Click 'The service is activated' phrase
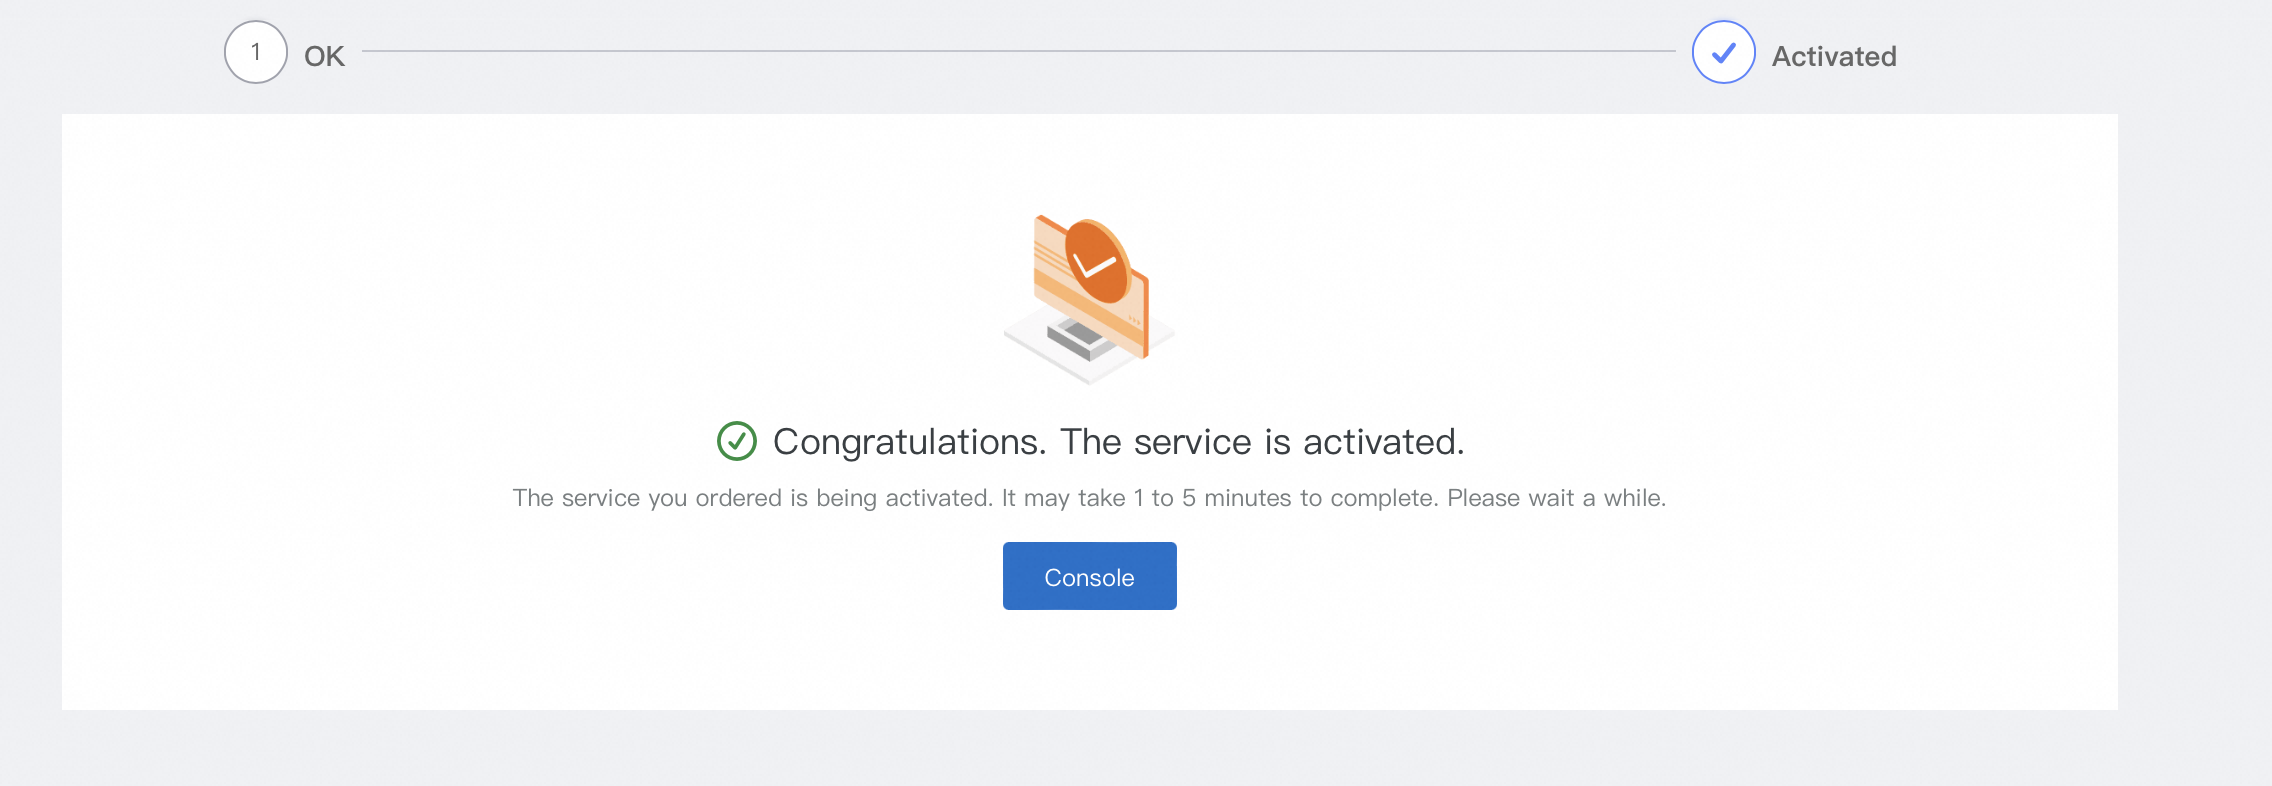The width and height of the screenshot is (2272, 786). tap(1262, 441)
